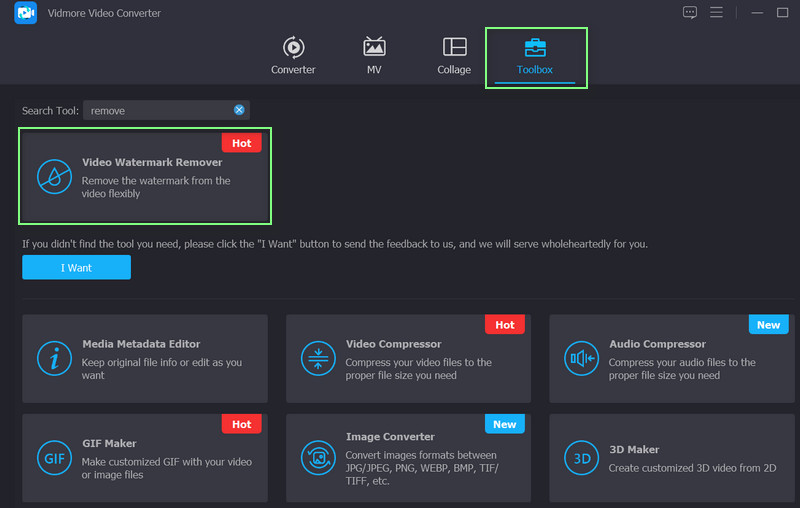Open the feedback chat icon in title bar
This screenshot has width=800, height=508.
pyautogui.click(x=689, y=13)
